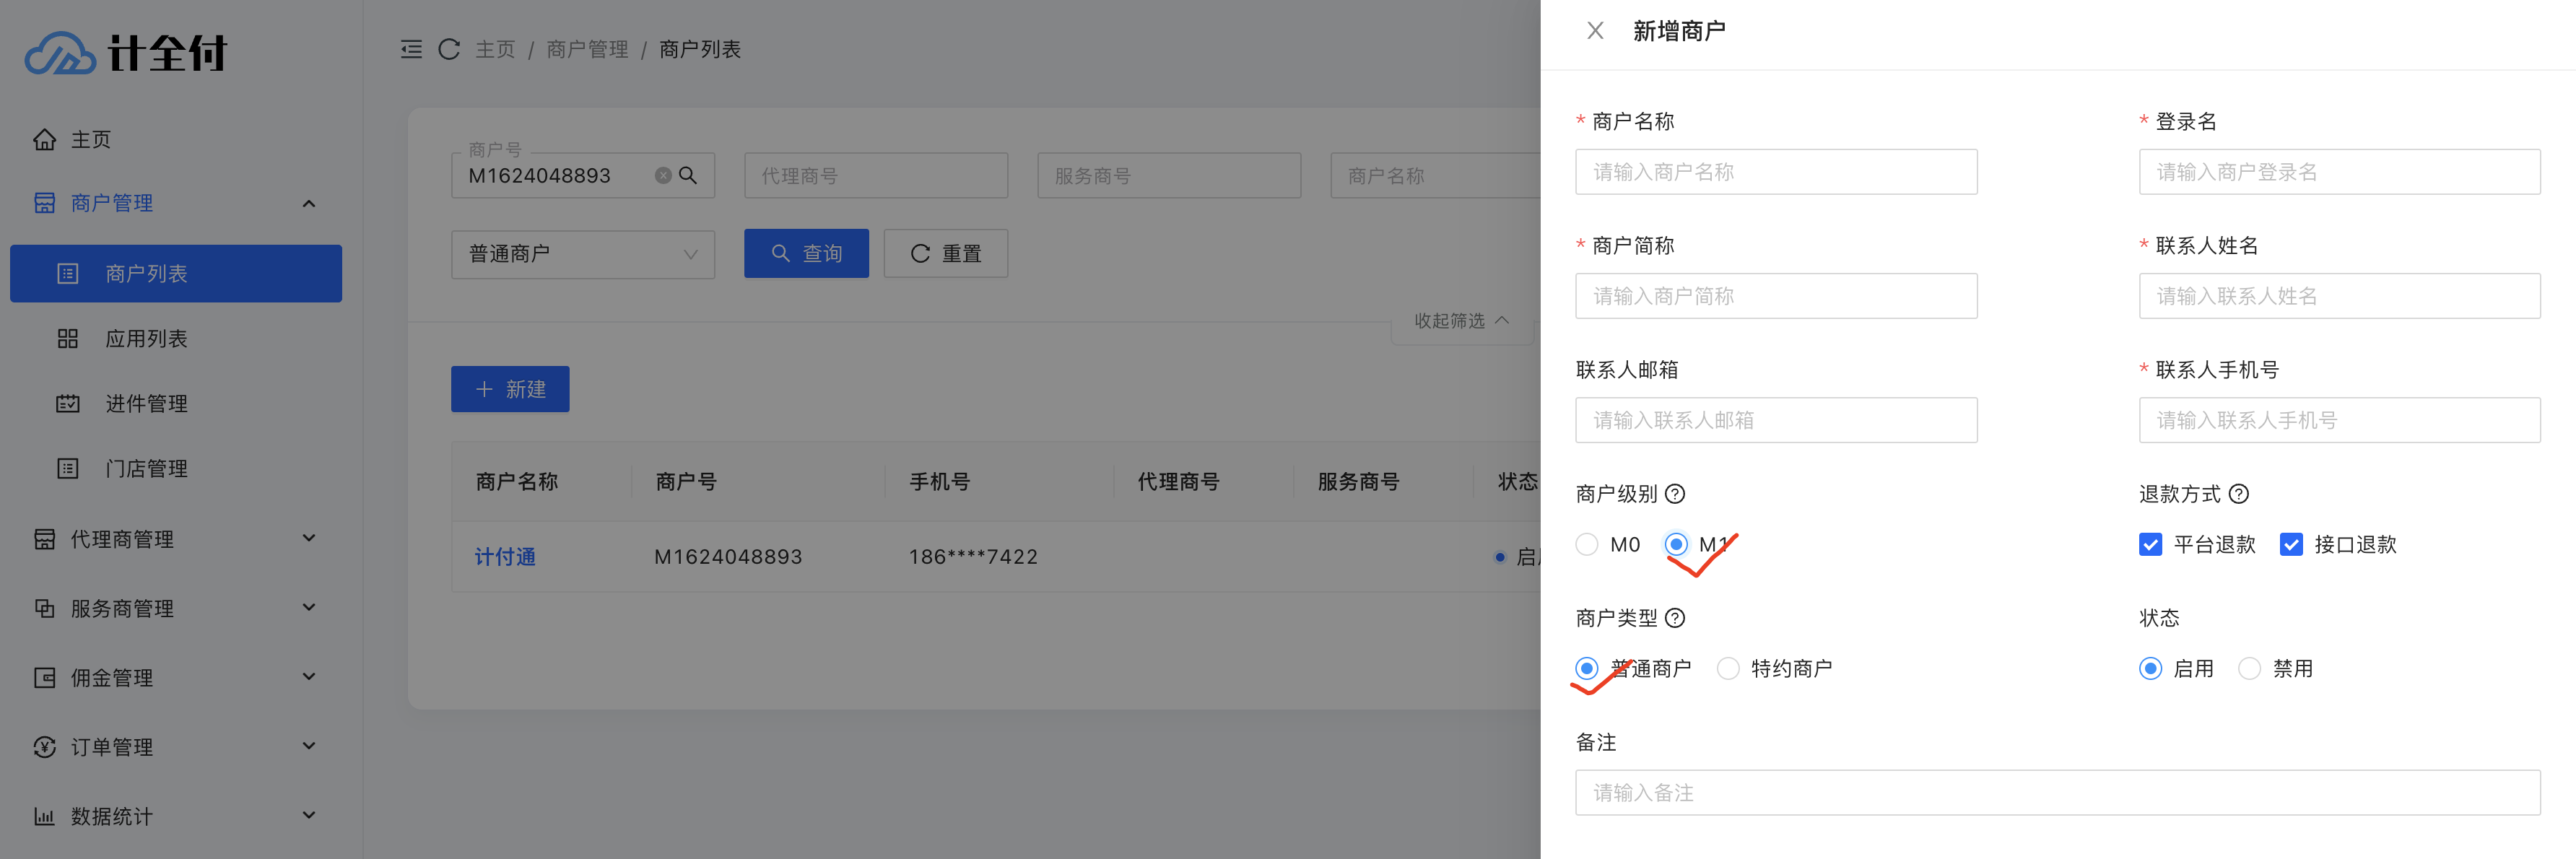2576x859 pixels.
Task: Click help icon next to 商户类型
Action: (1675, 618)
